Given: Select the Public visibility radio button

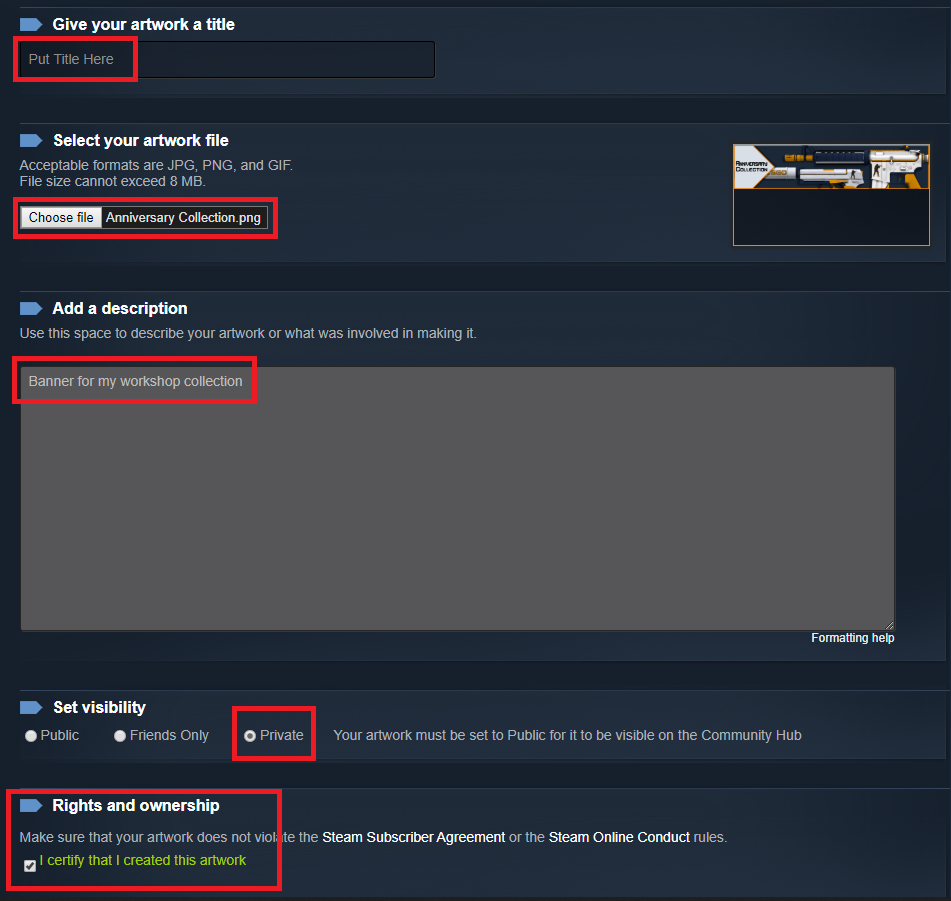Looking at the screenshot, I should [x=31, y=735].
